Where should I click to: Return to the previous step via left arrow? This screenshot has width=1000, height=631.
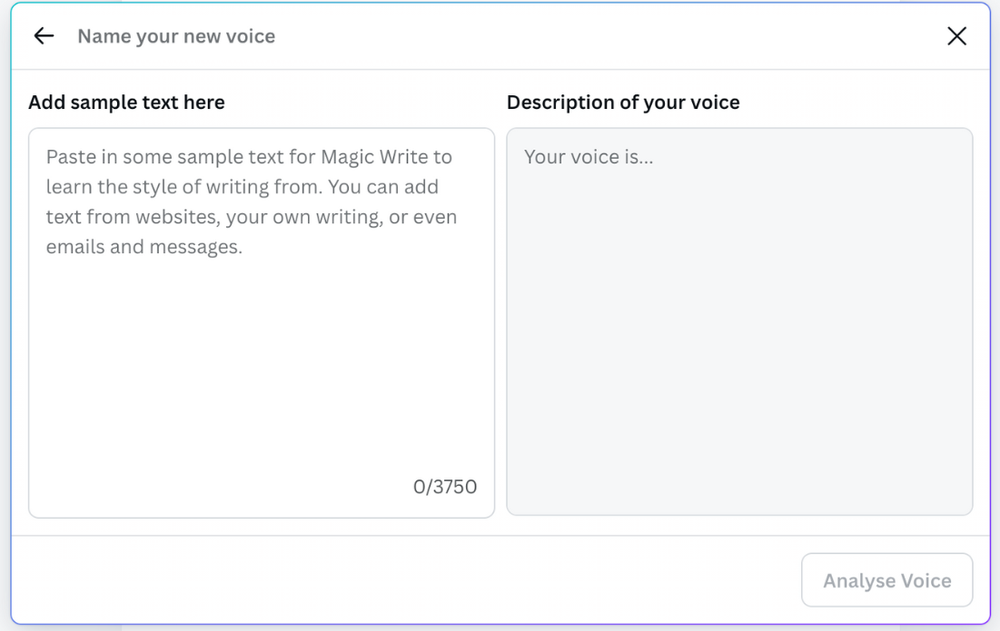(43, 36)
